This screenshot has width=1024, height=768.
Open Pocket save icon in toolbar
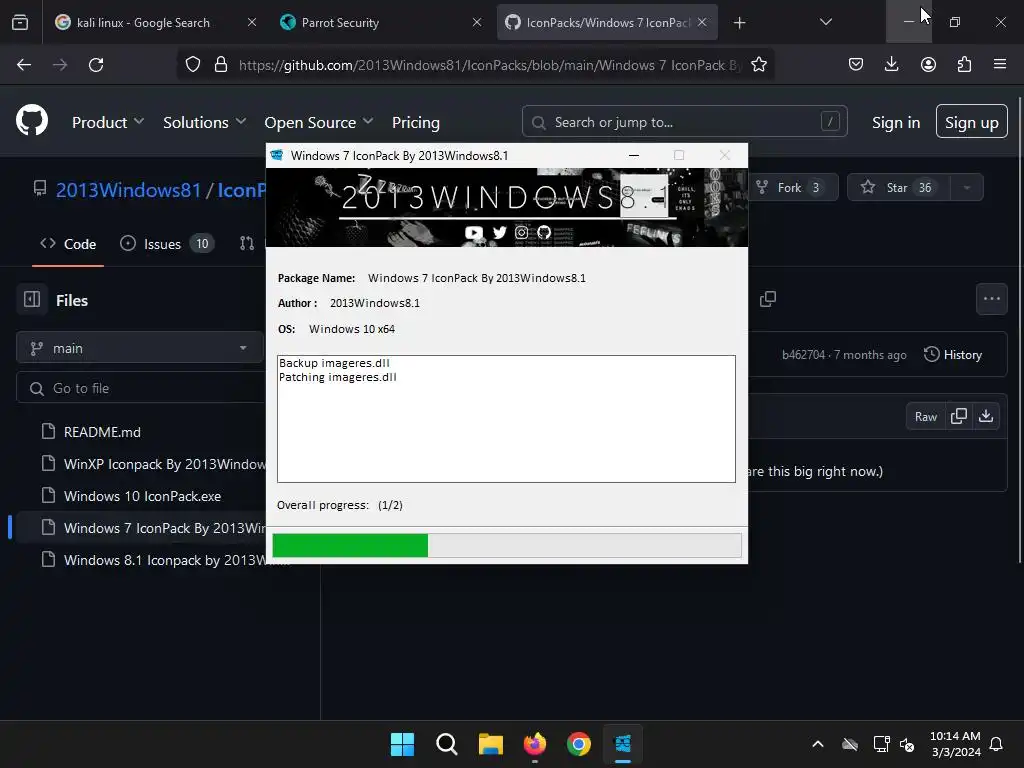(856, 64)
